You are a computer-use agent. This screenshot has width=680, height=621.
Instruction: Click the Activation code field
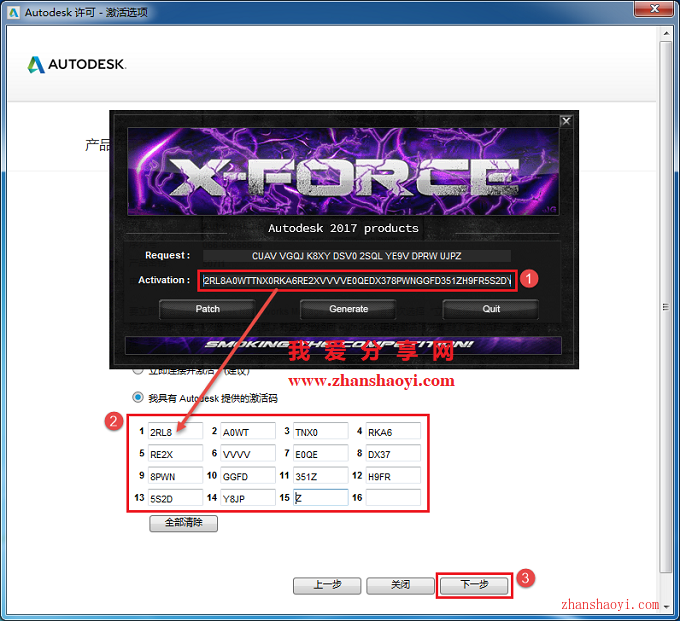pos(357,281)
